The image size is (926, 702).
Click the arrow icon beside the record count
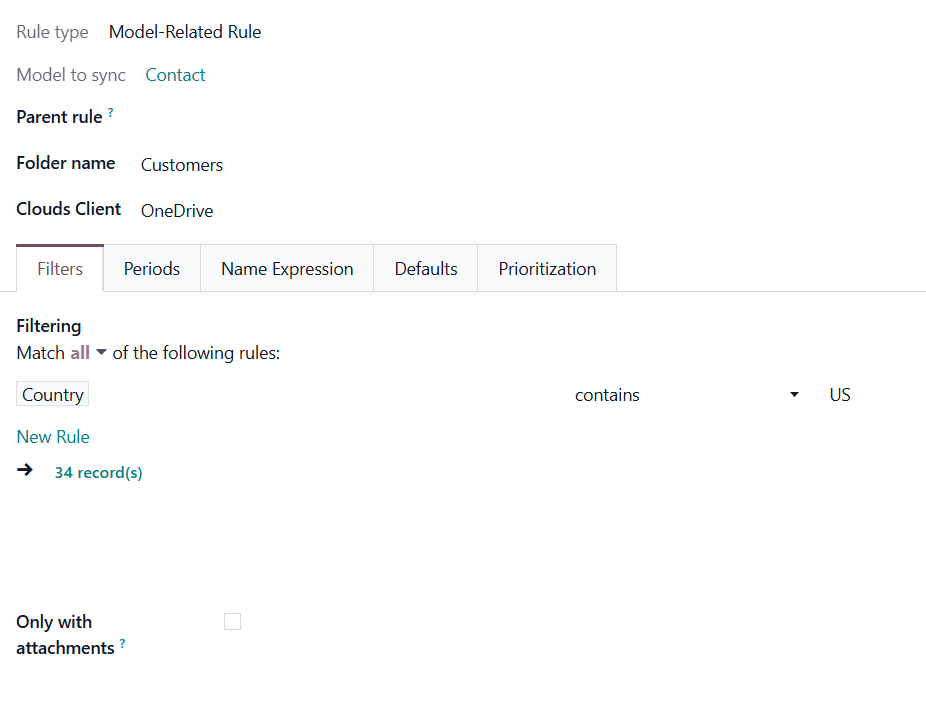pos(25,470)
